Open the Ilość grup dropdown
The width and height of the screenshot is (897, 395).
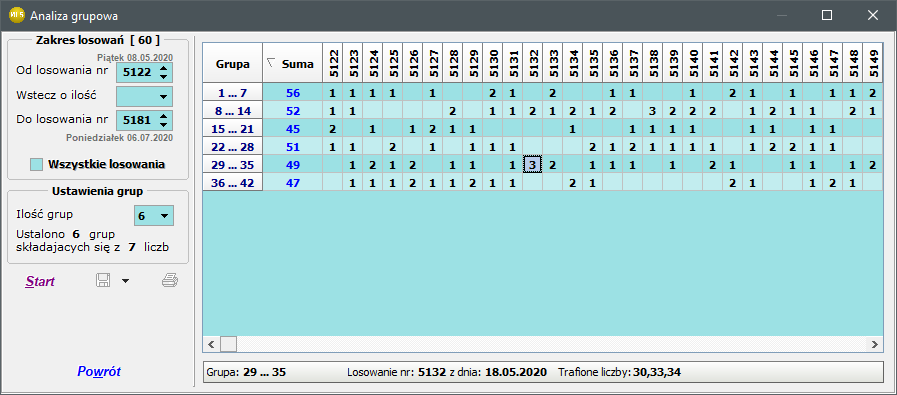[165, 216]
